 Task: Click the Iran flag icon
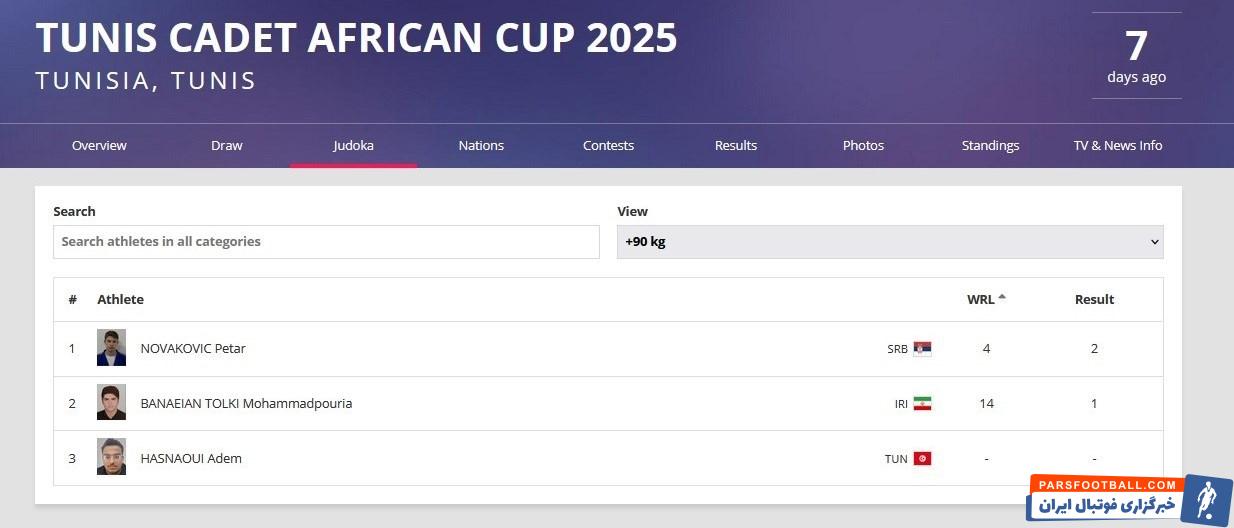pos(922,404)
